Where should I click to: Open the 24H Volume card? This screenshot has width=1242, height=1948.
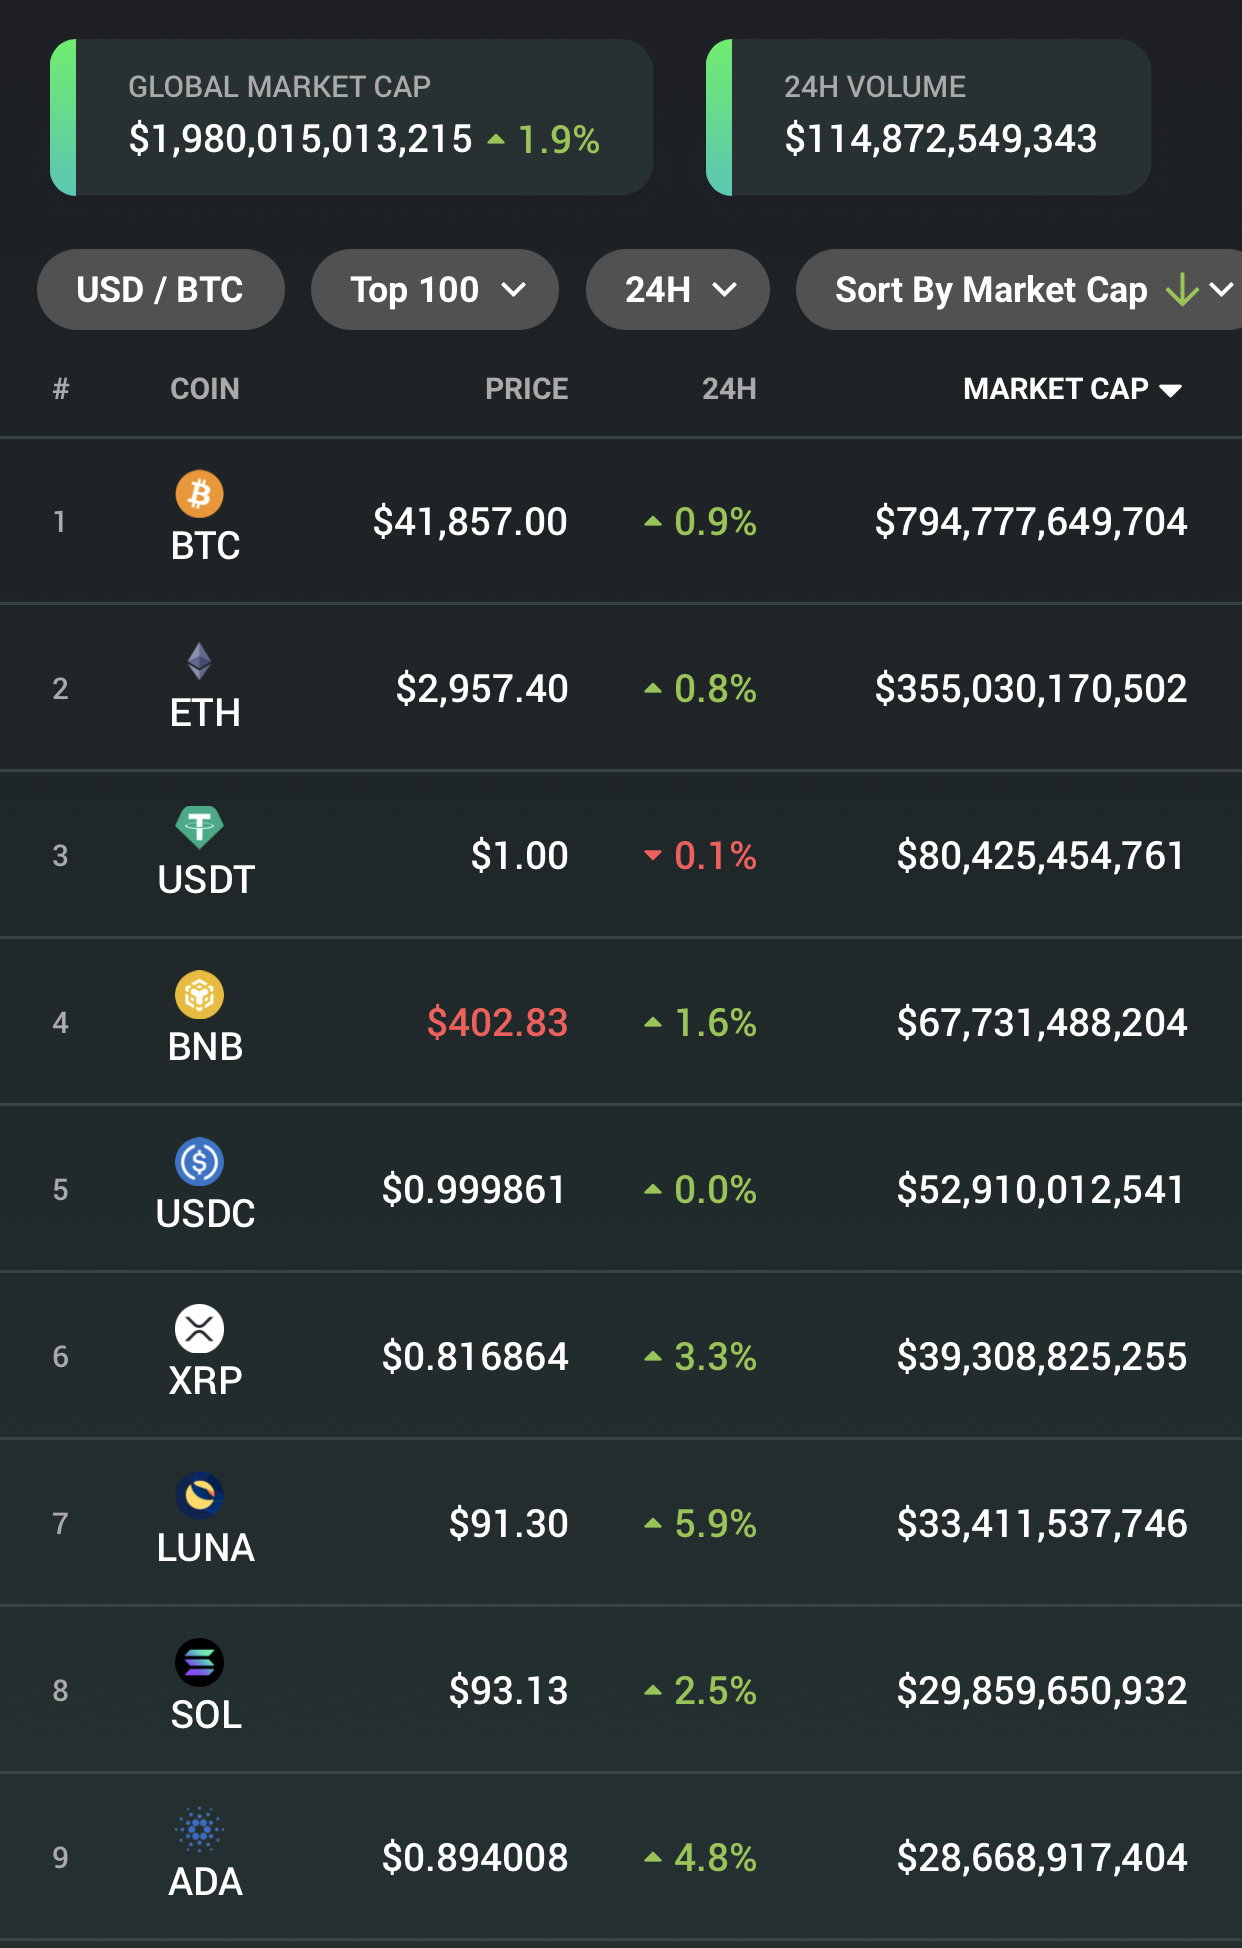click(928, 117)
